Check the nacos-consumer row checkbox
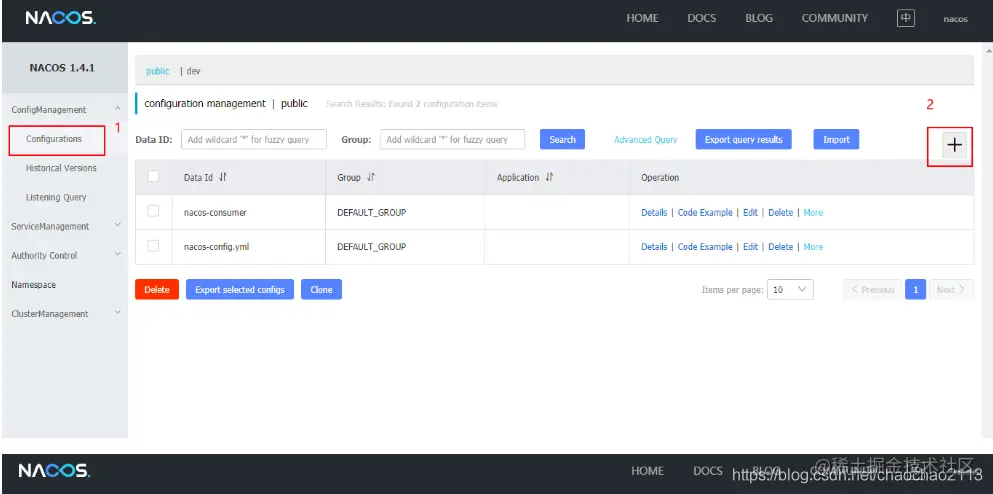The height and width of the screenshot is (494, 993). (x=153, y=212)
